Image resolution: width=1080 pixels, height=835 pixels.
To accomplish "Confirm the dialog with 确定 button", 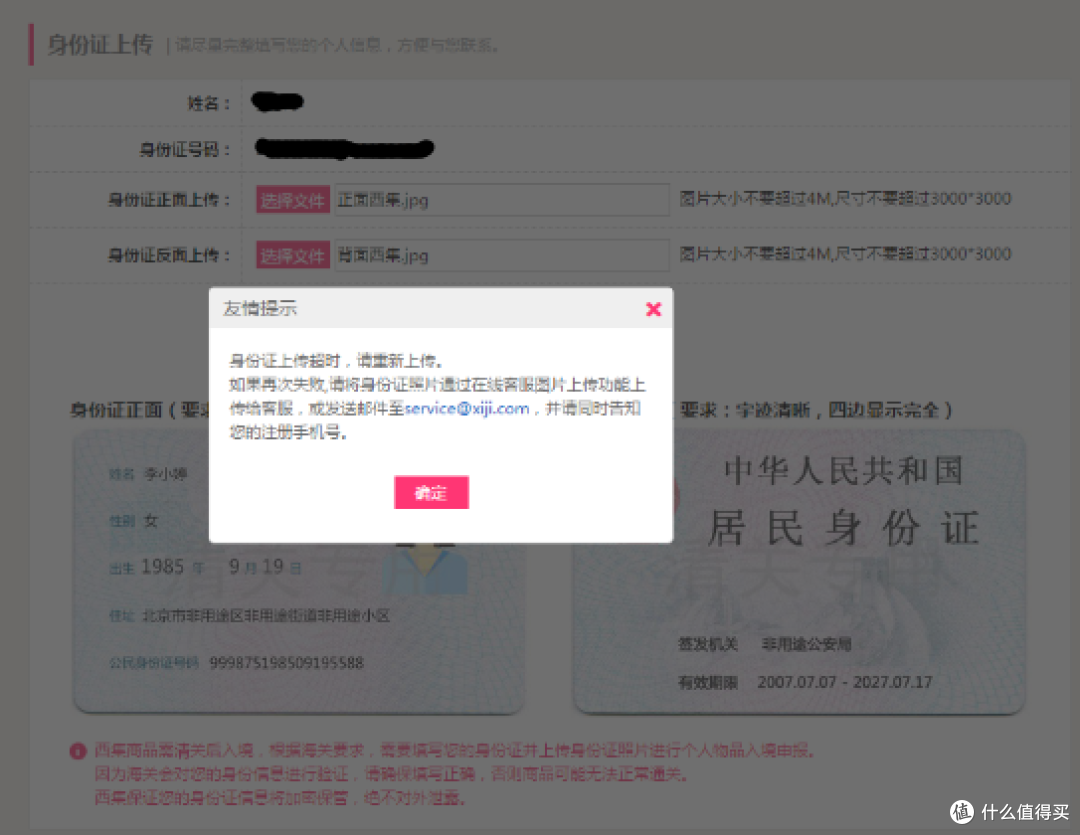I will [x=431, y=492].
